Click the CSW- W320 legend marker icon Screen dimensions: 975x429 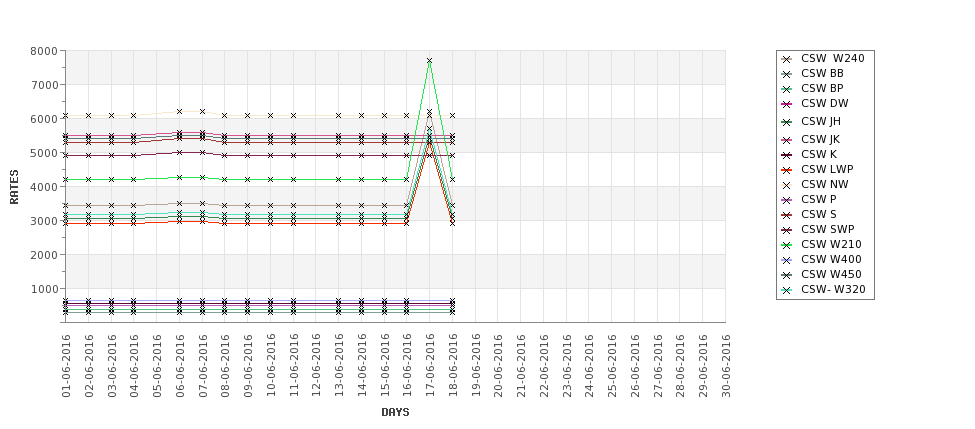click(x=787, y=290)
